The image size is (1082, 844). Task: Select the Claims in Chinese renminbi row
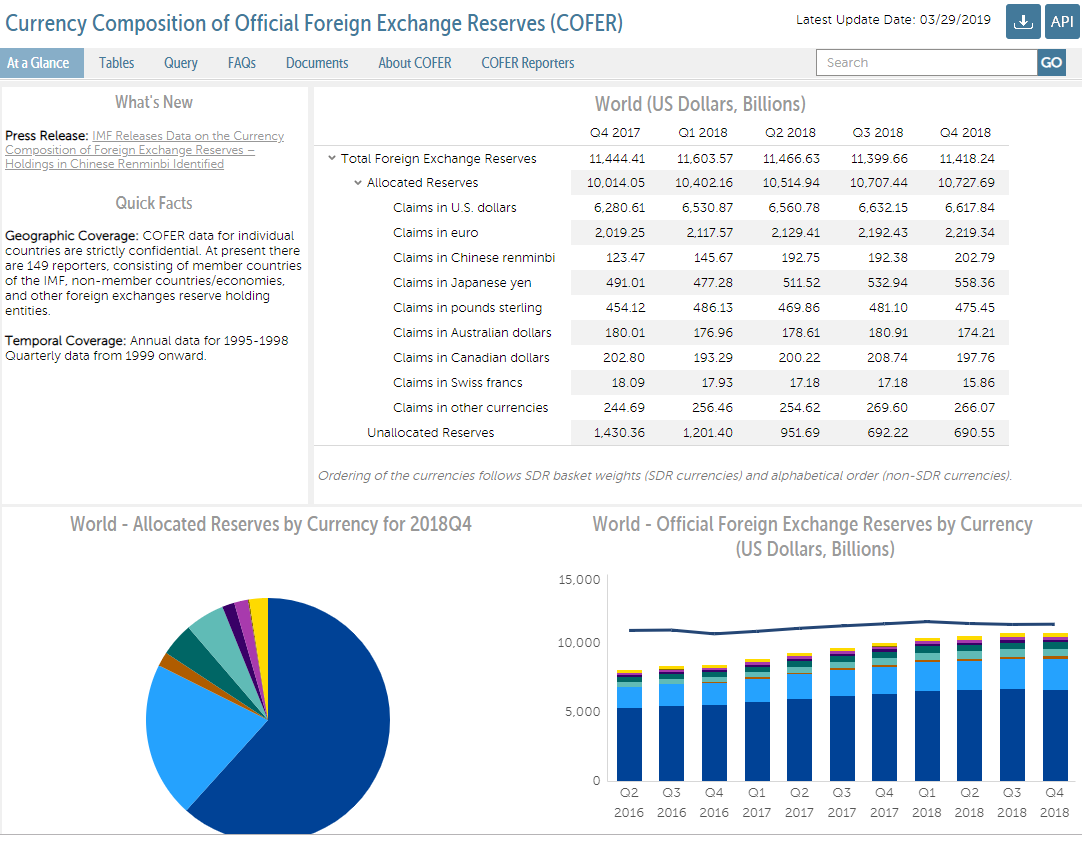(x=473, y=258)
